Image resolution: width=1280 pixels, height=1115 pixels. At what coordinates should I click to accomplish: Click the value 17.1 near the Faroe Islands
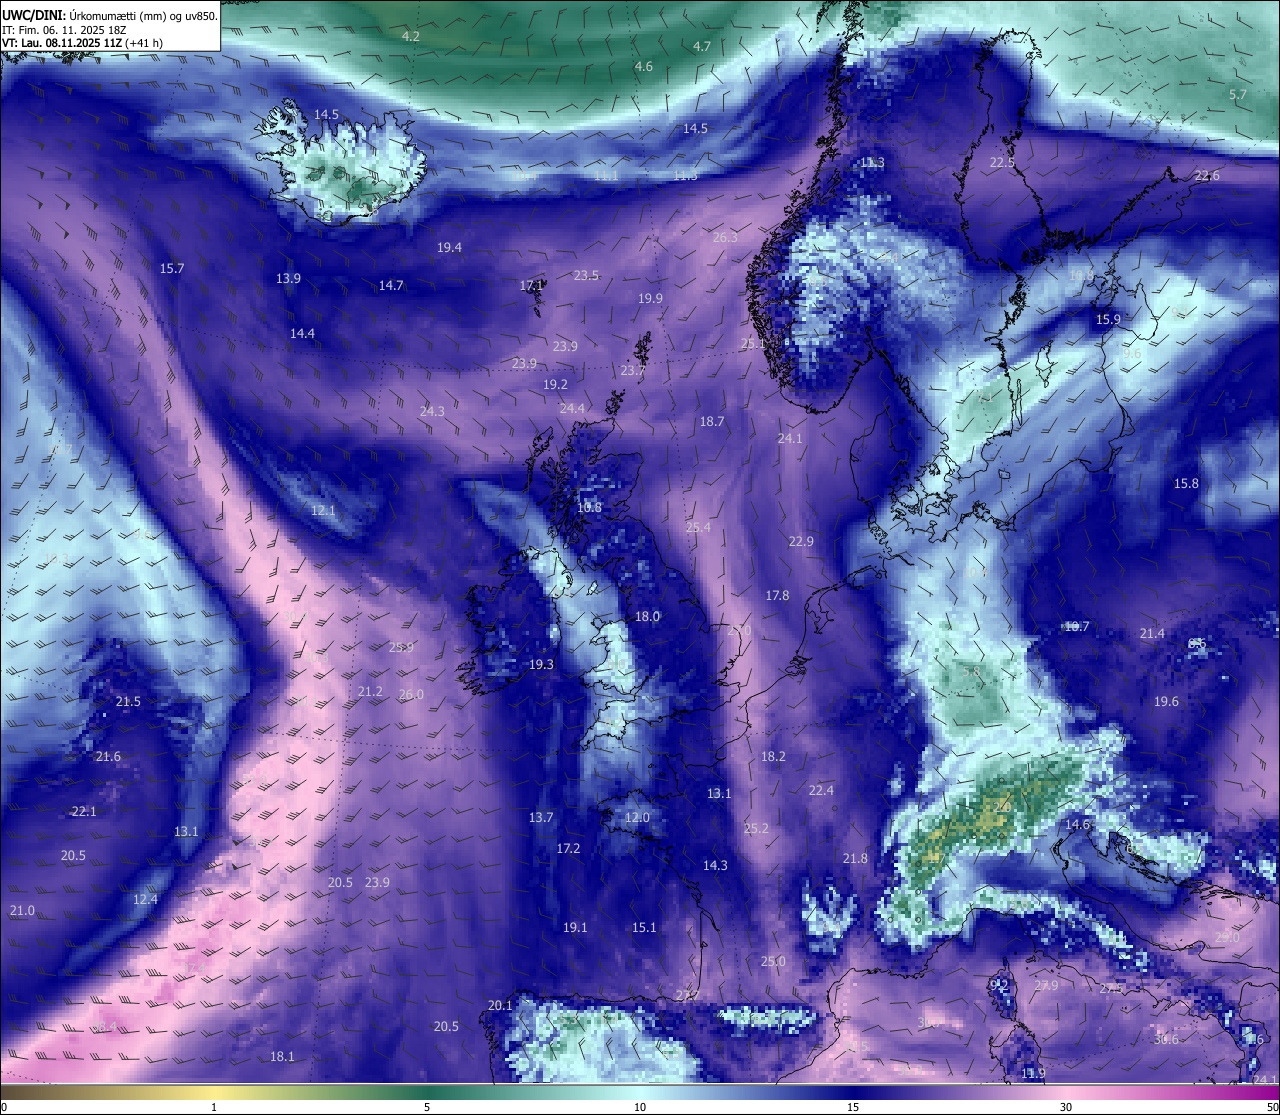tap(532, 286)
